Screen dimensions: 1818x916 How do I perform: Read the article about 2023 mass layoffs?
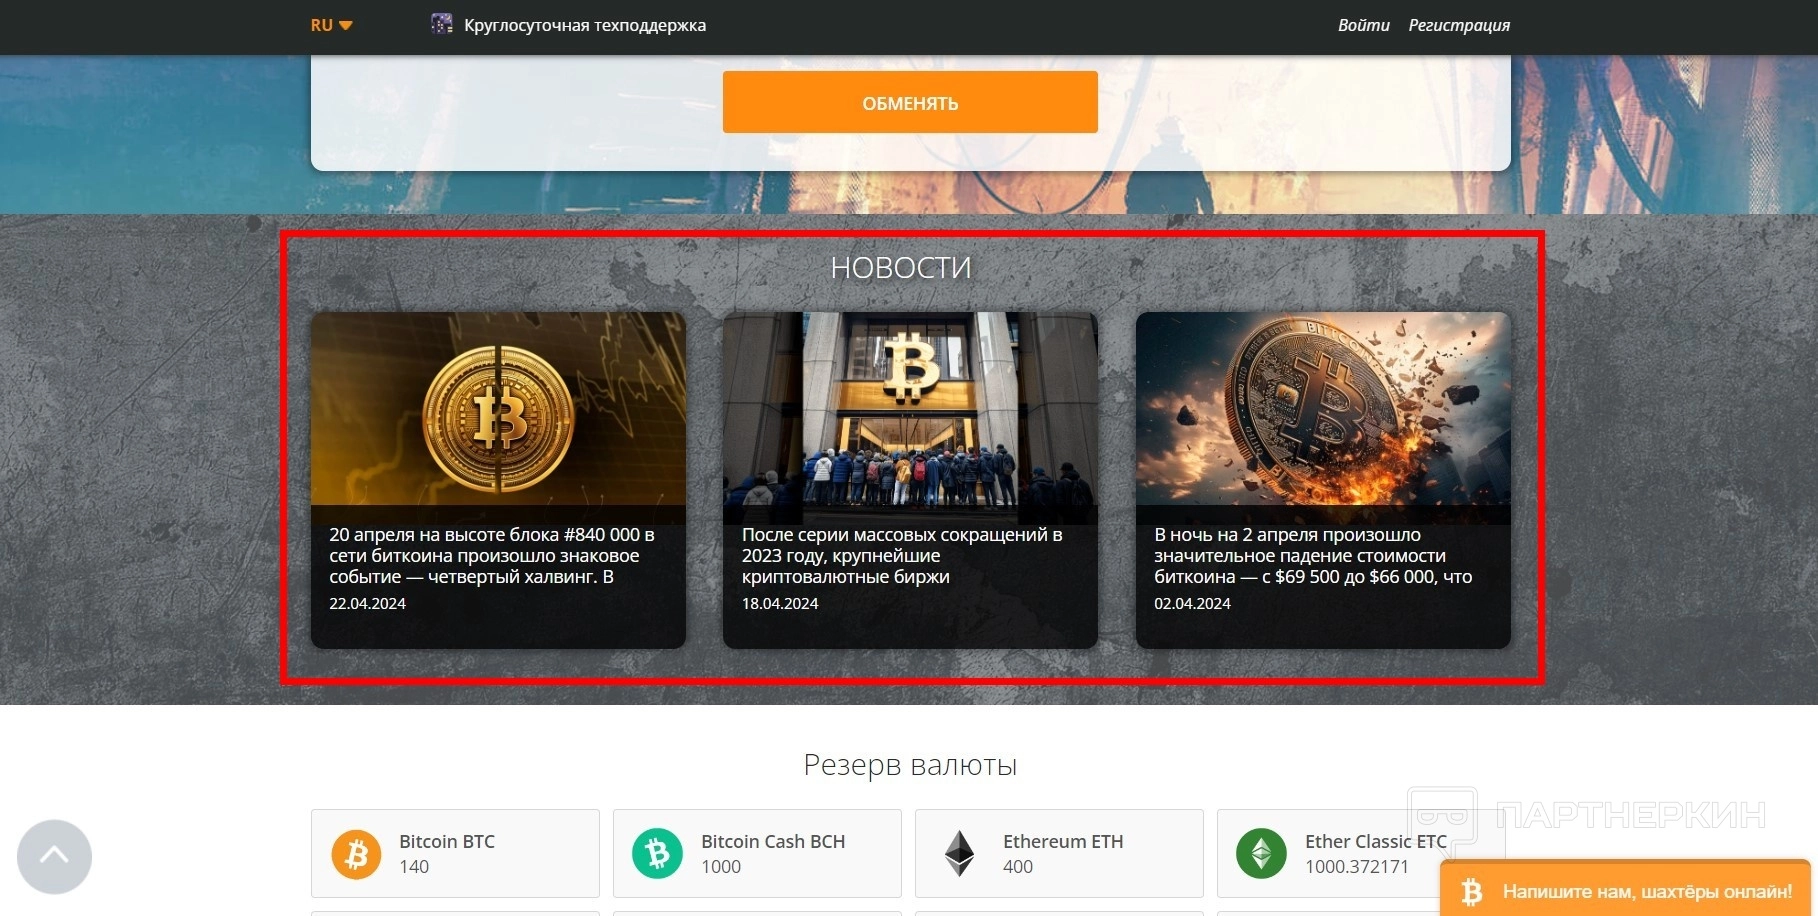[x=902, y=556]
